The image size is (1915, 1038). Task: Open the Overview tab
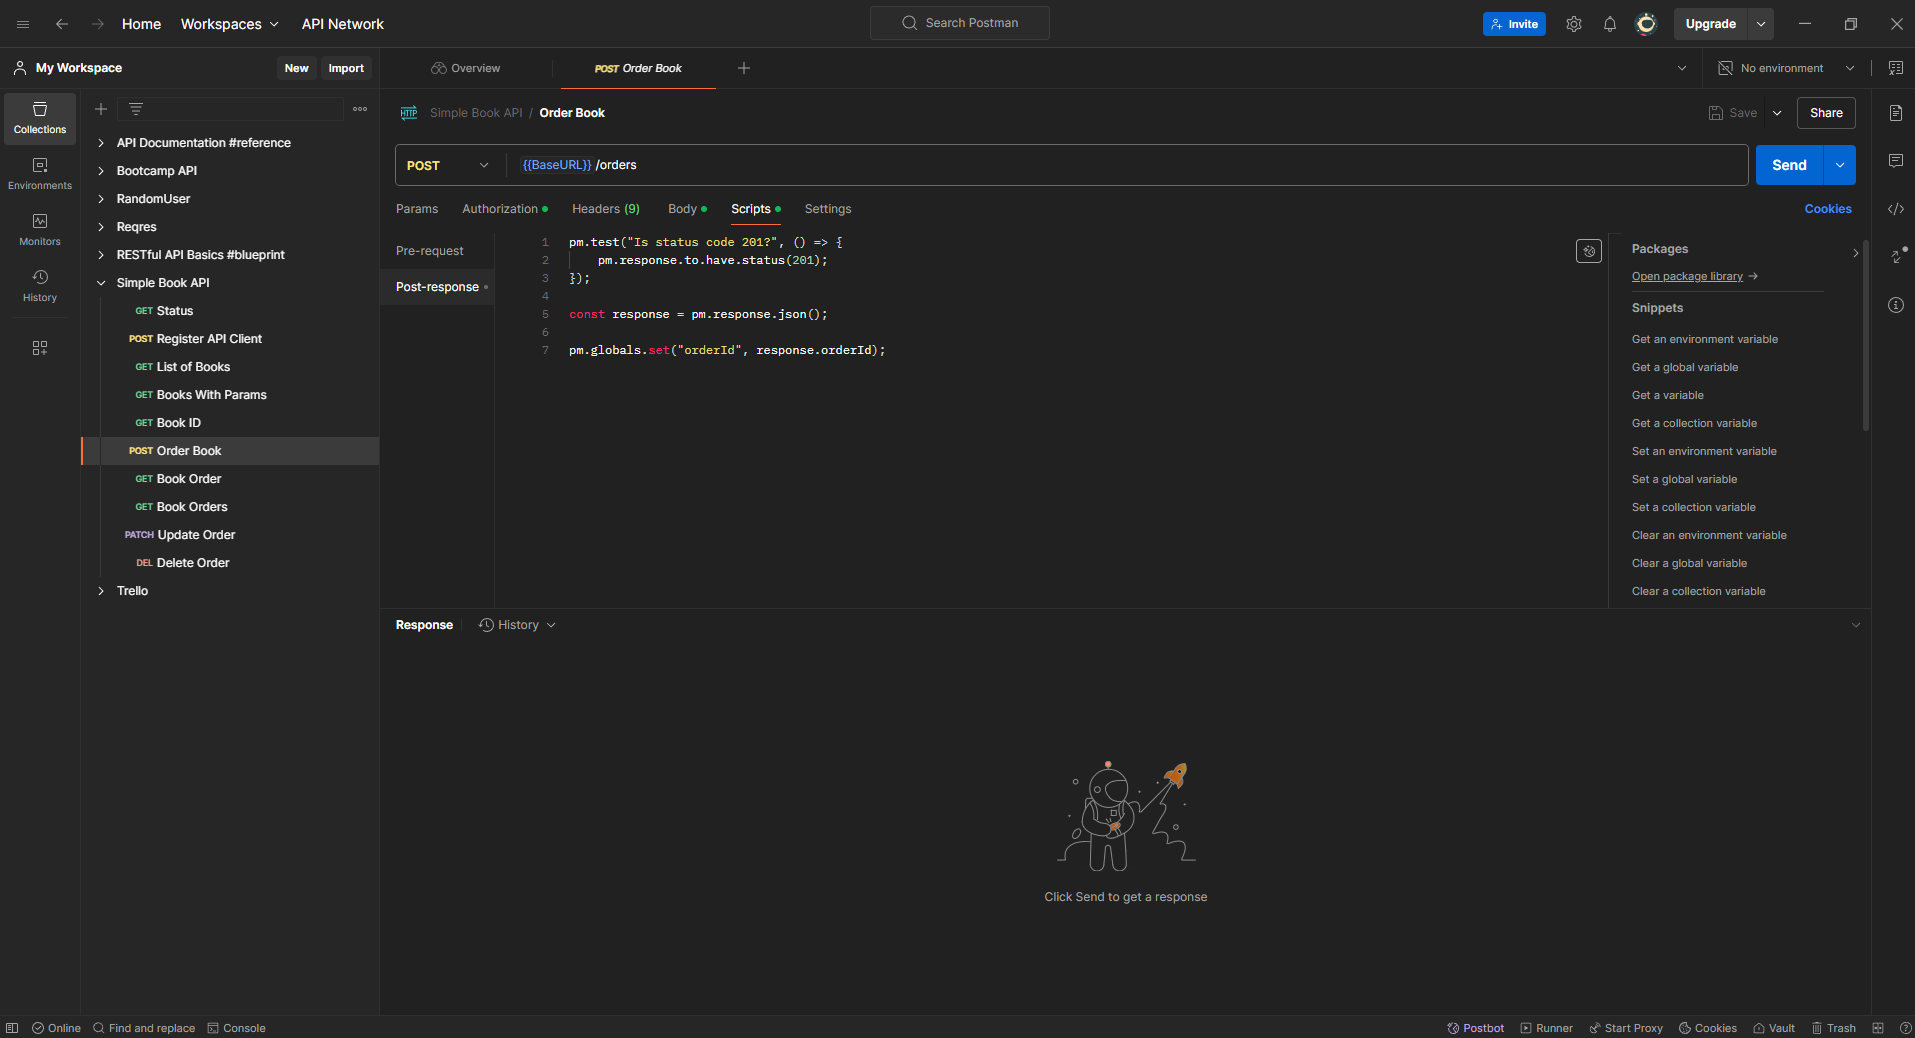[x=466, y=68]
